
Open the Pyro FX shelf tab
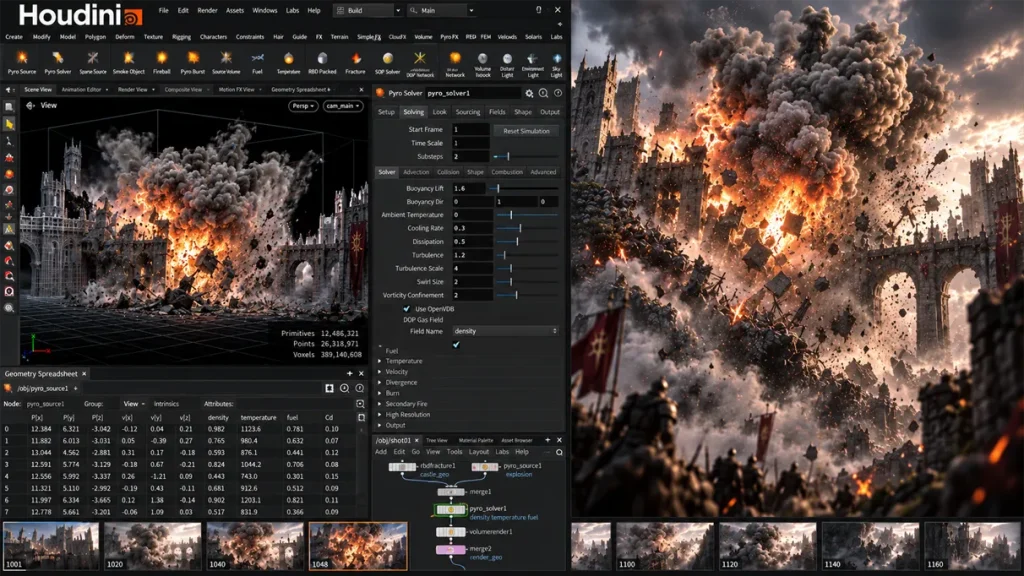tap(449, 37)
